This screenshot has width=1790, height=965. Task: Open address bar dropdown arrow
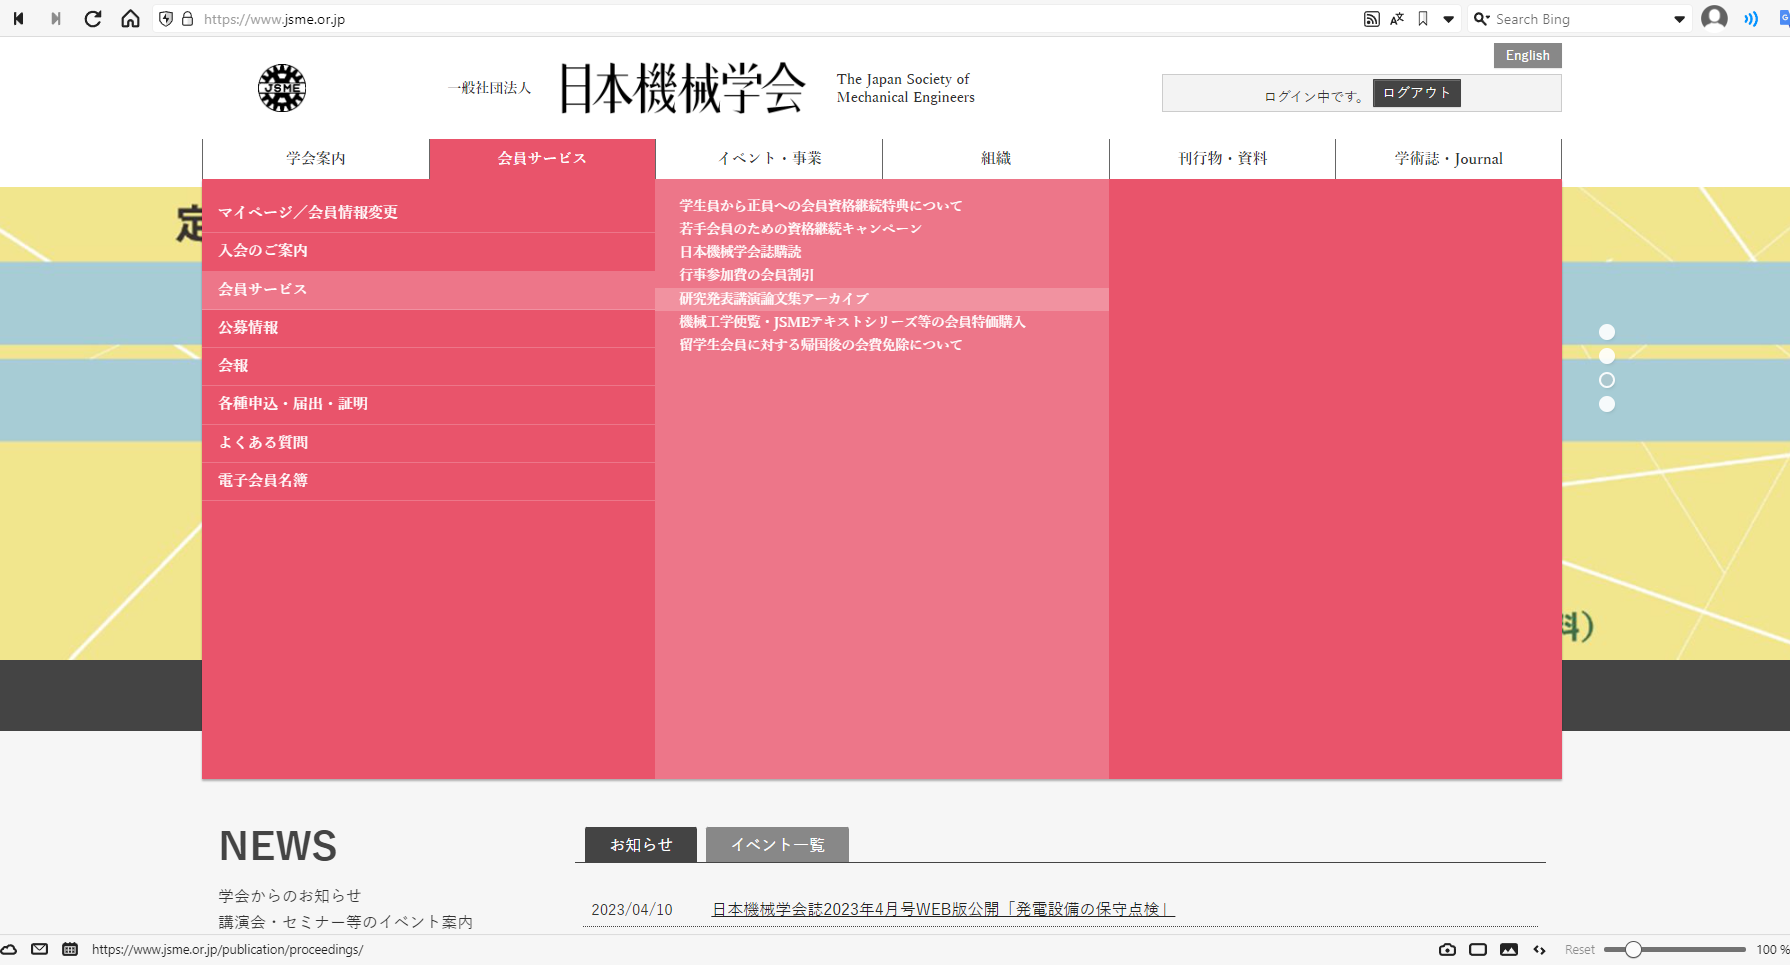point(1448,19)
